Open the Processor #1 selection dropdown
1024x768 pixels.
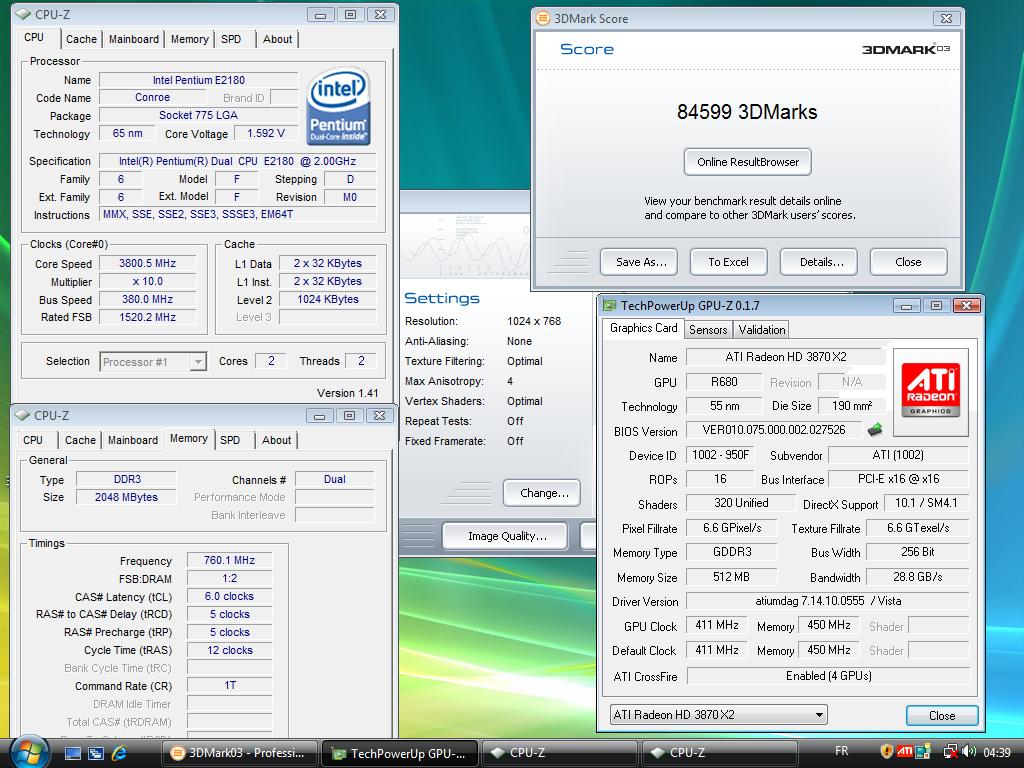tap(153, 362)
